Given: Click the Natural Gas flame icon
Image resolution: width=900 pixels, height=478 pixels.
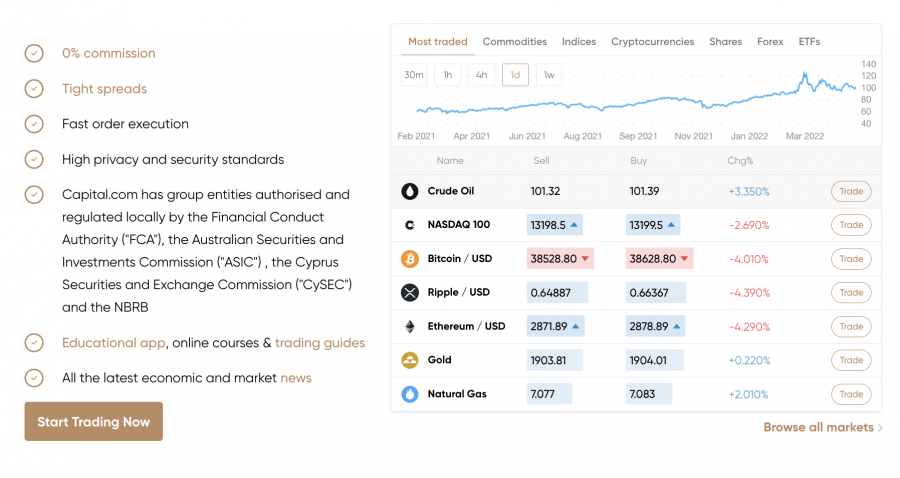Looking at the screenshot, I should [409, 394].
